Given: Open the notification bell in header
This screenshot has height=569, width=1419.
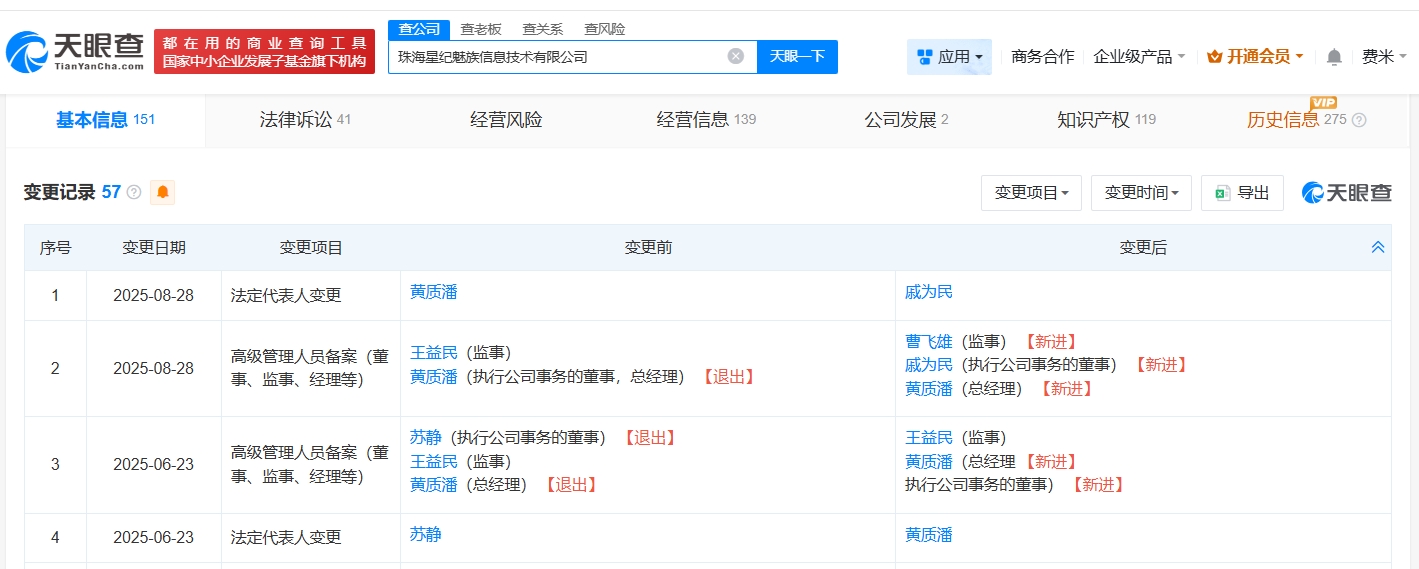Looking at the screenshot, I should 1334,57.
